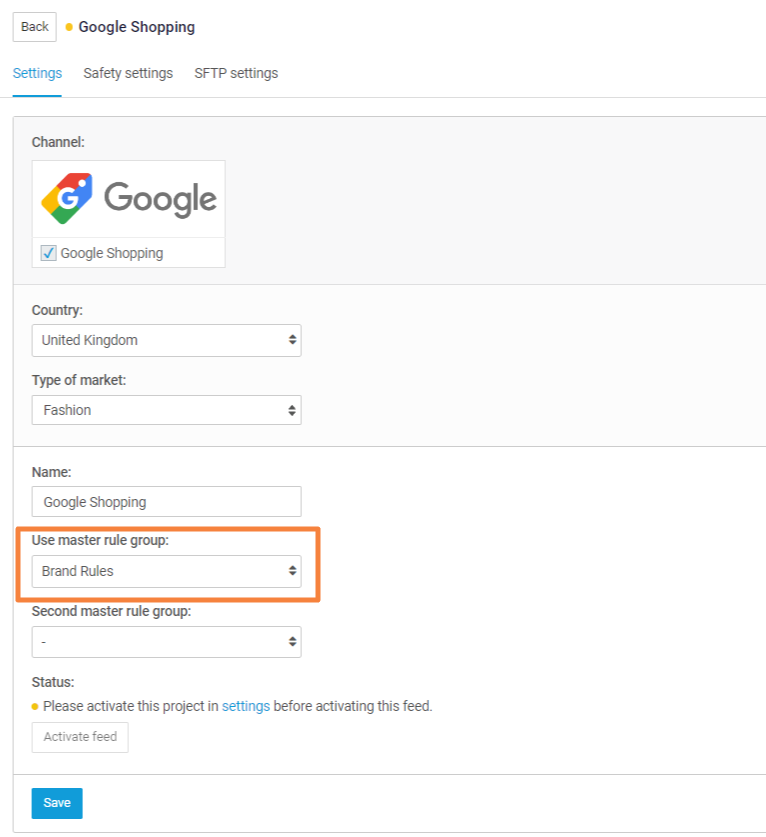Expand the Second master rule group dropdown
The height and width of the screenshot is (837, 766).
[165, 641]
